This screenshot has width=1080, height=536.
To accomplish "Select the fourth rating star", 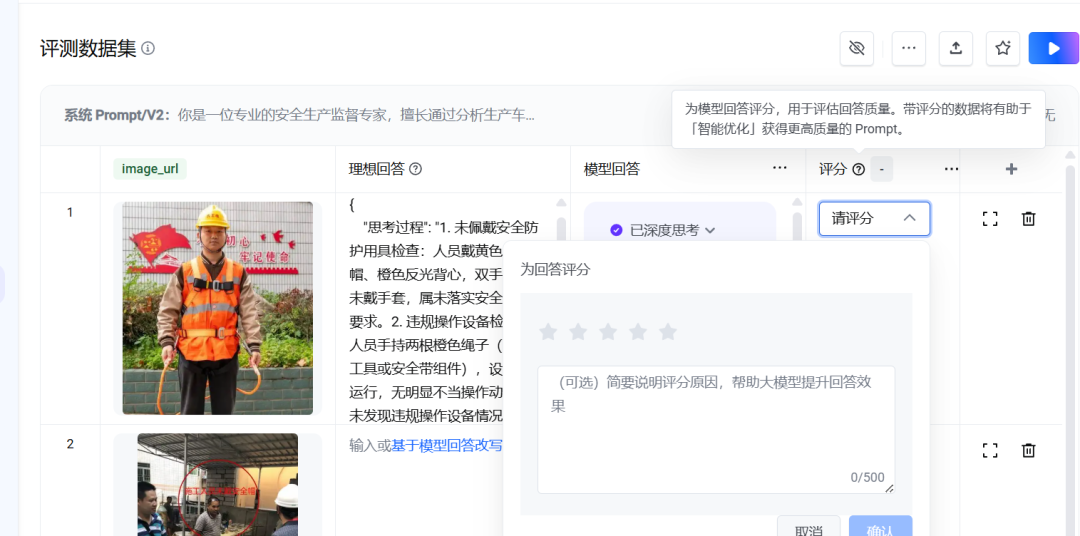I will coord(638,332).
